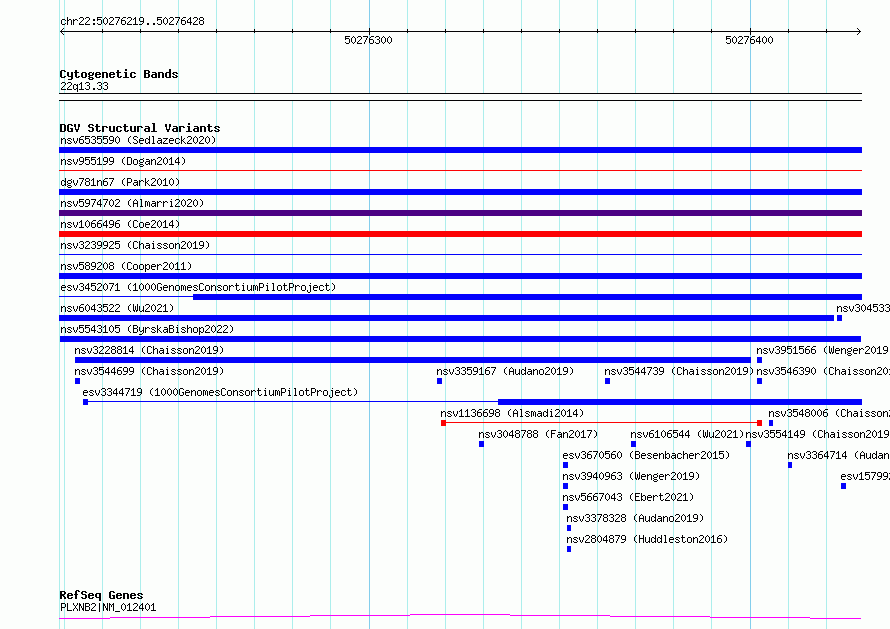Image resolution: width=890 pixels, height=629 pixels.
Task: Click the left arrowhead of the ruler
Action: click(62, 31)
